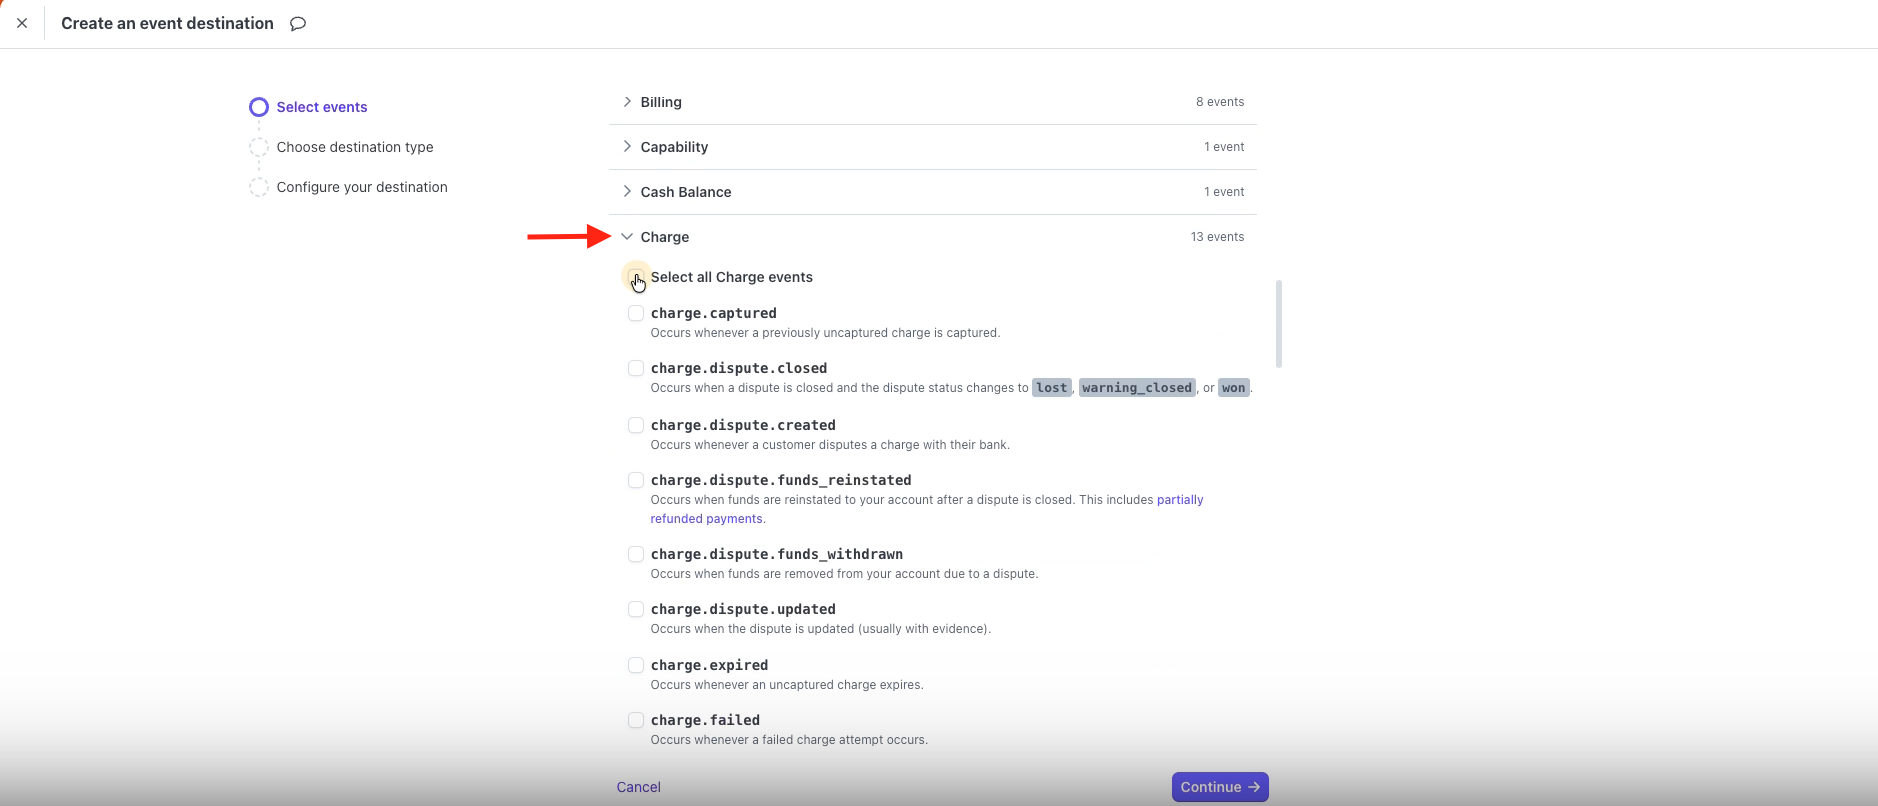Click the Select events step circle
Screen dimensions: 1878x806
(259, 107)
